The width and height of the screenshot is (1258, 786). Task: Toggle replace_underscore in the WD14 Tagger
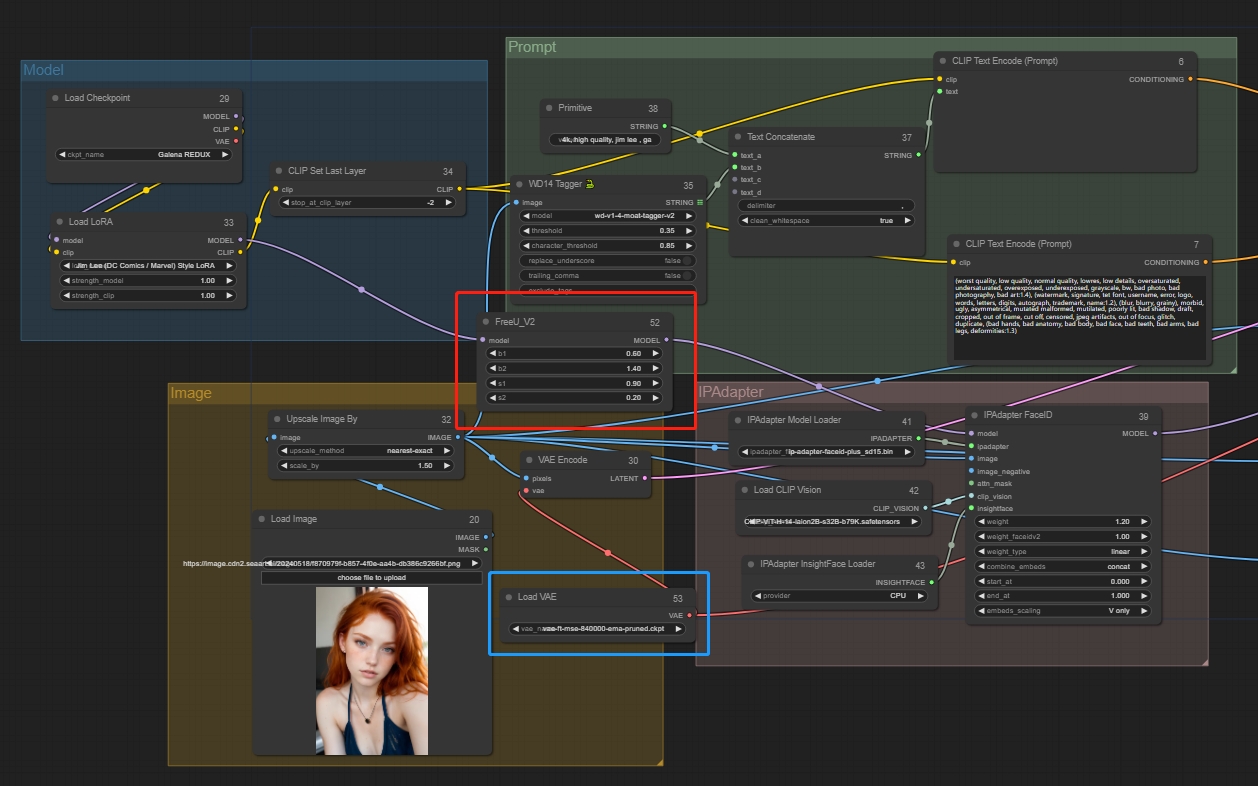(688, 260)
